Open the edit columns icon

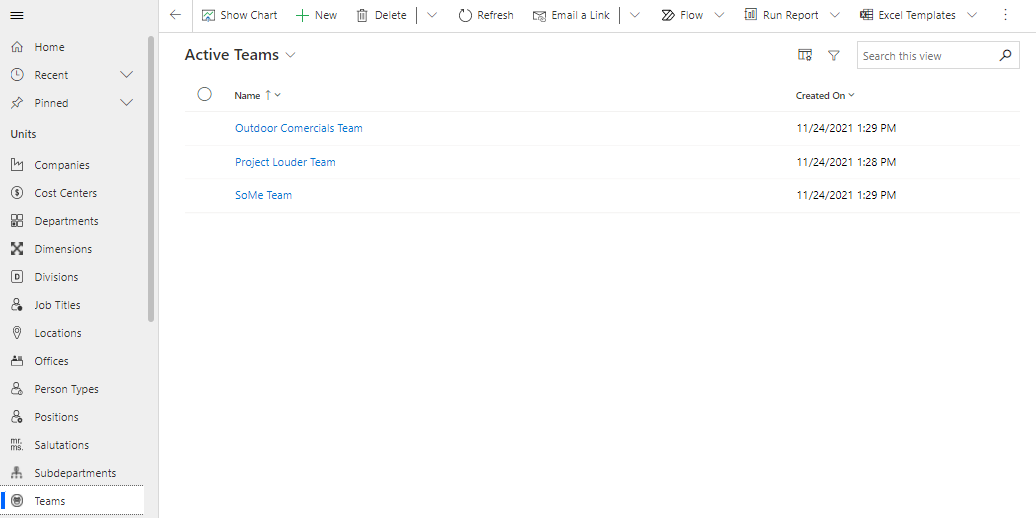point(805,56)
